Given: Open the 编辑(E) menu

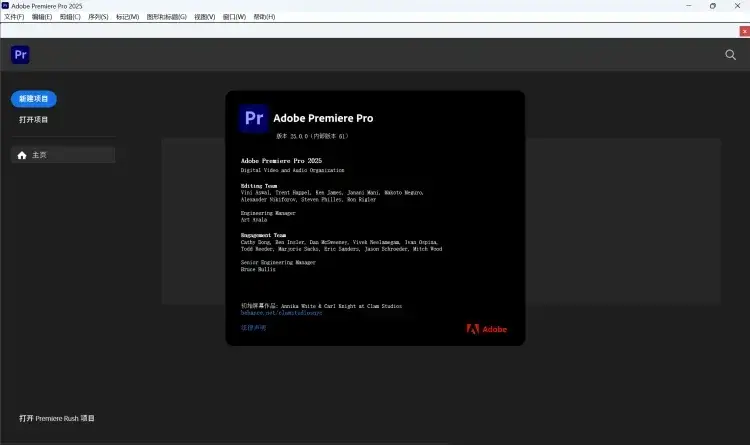Looking at the screenshot, I should click(42, 17).
